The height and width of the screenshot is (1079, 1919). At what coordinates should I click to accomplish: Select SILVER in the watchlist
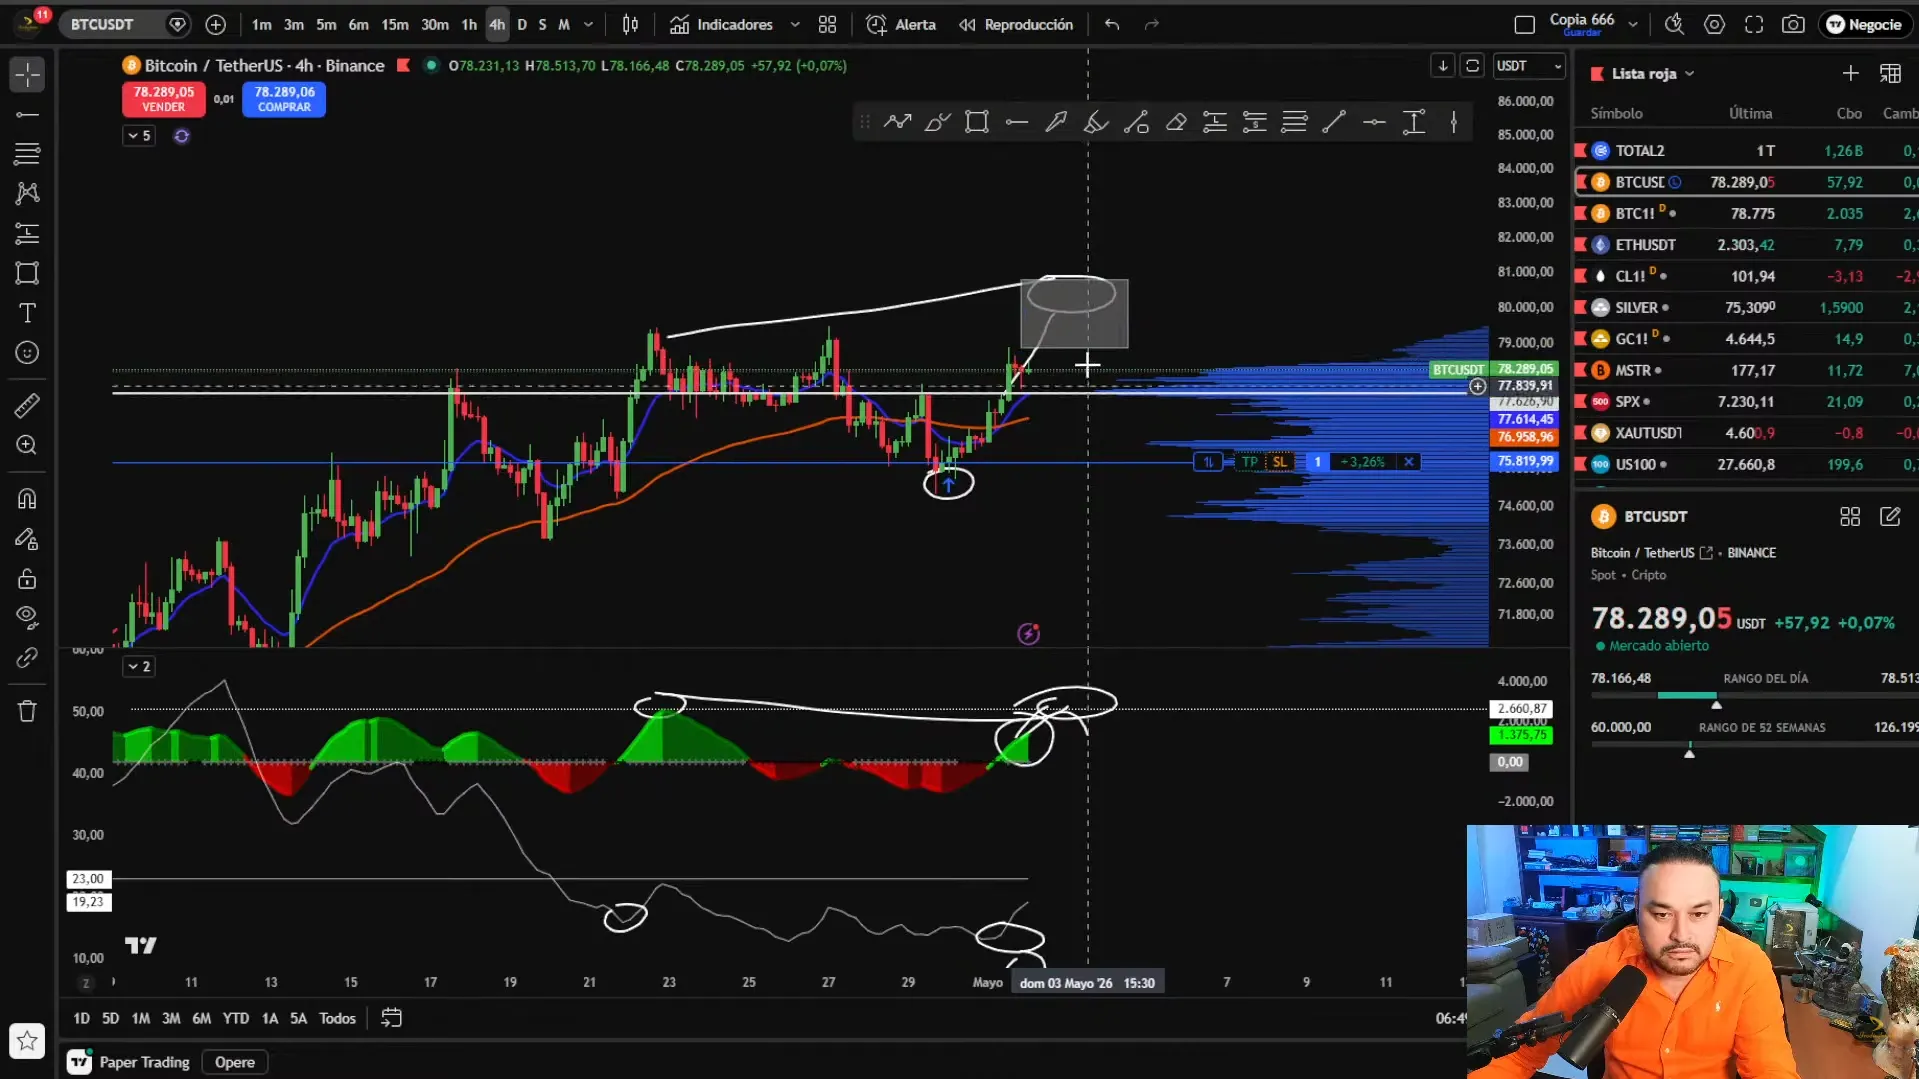click(x=1747, y=308)
